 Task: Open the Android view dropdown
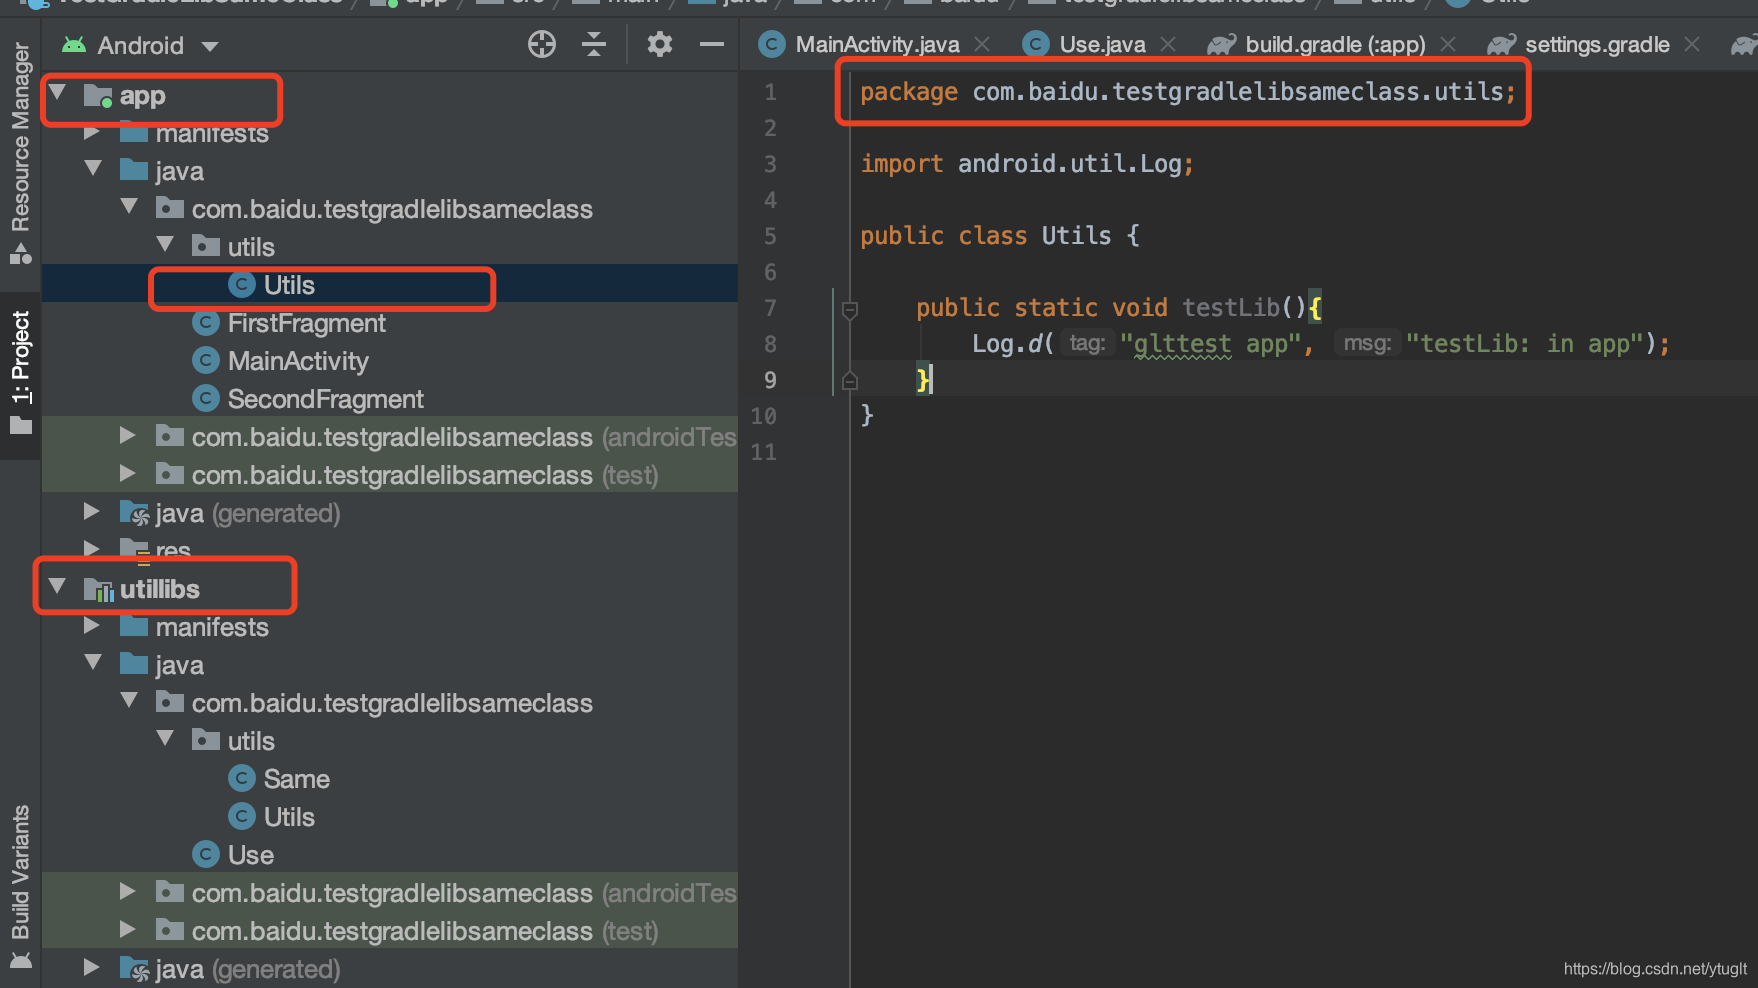(210, 46)
